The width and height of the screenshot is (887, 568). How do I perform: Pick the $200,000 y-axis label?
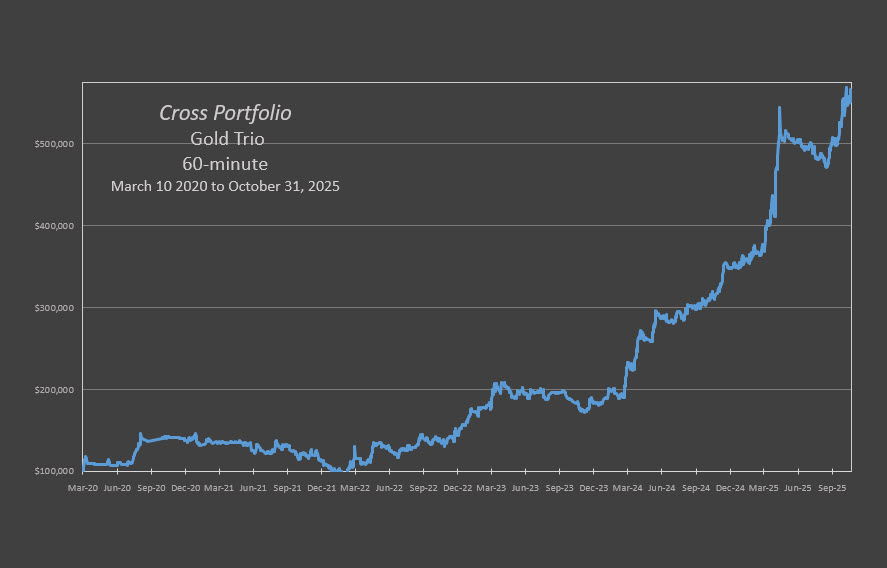pos(54,390)
